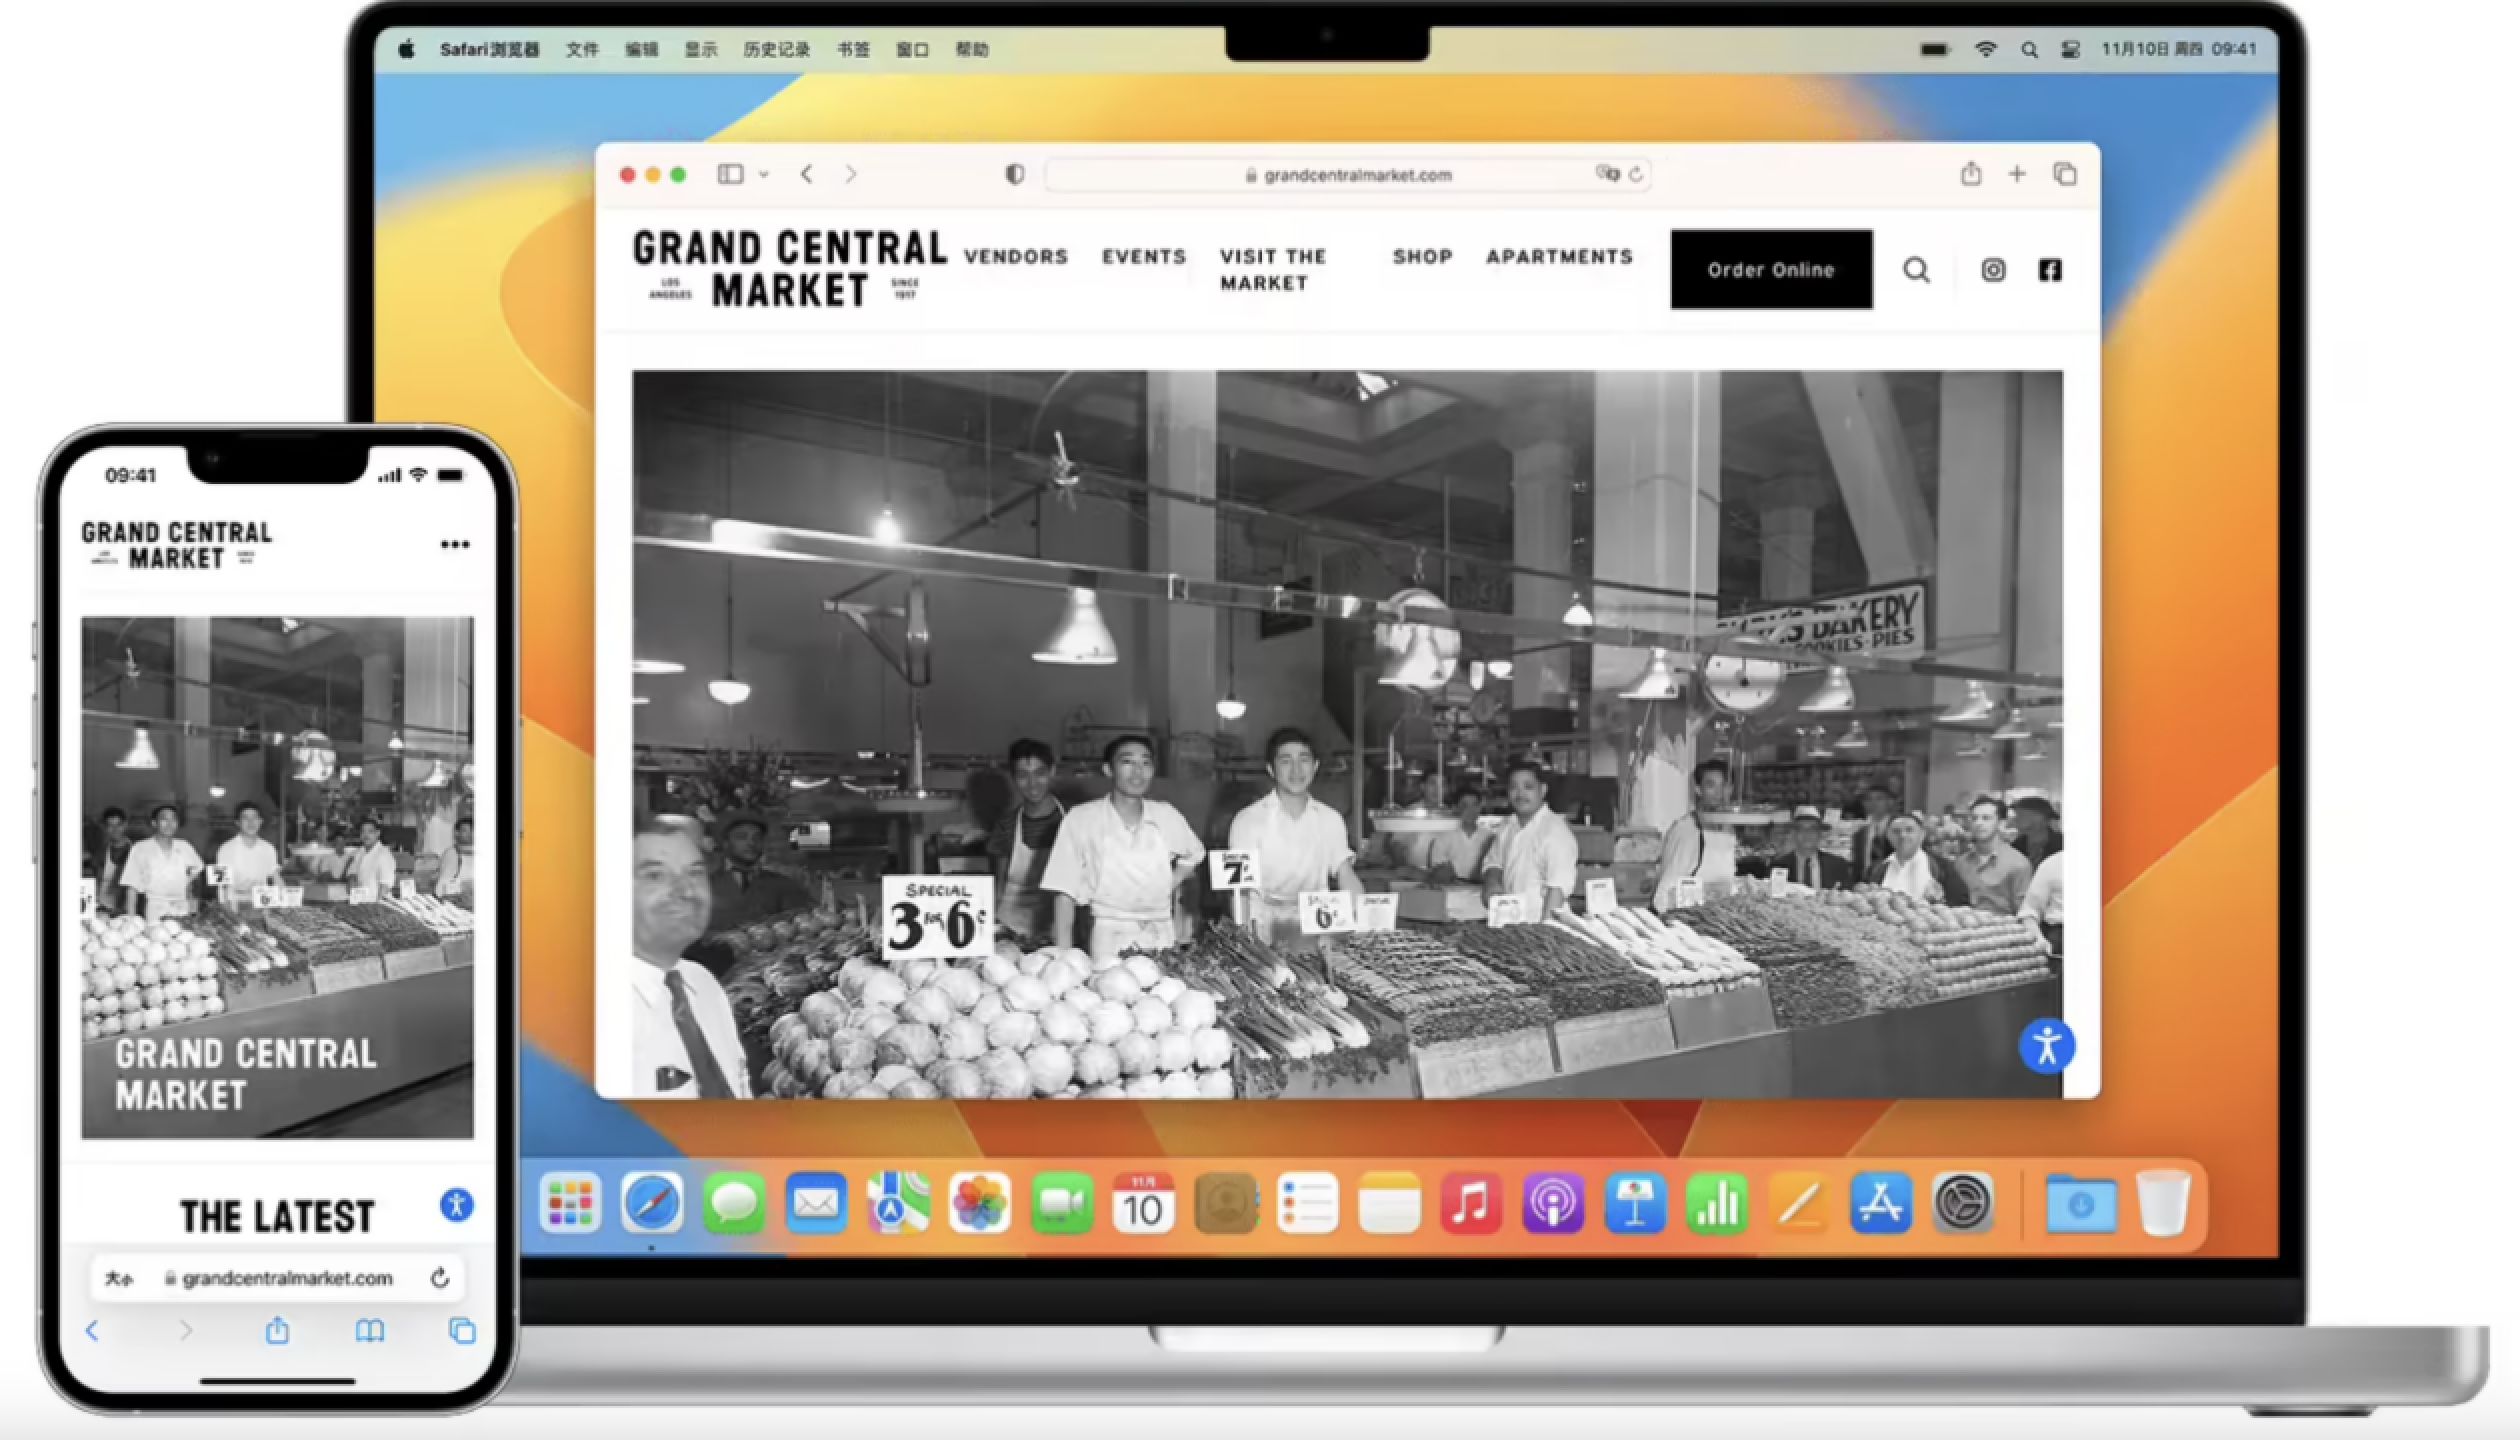Open Podcasts in the dock
This screenshot has height=1440, width=2520.
(x=1553, y=1203)
